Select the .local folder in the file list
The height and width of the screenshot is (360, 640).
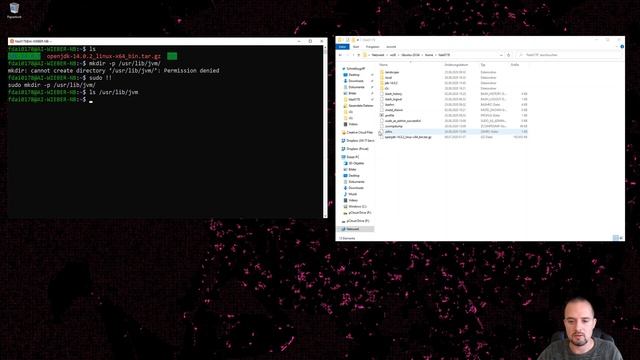[388, 78]
